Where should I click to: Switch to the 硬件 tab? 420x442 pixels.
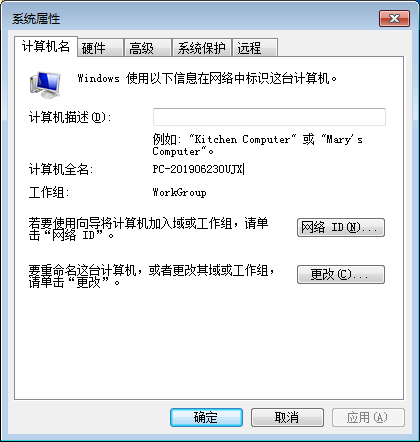101,48
